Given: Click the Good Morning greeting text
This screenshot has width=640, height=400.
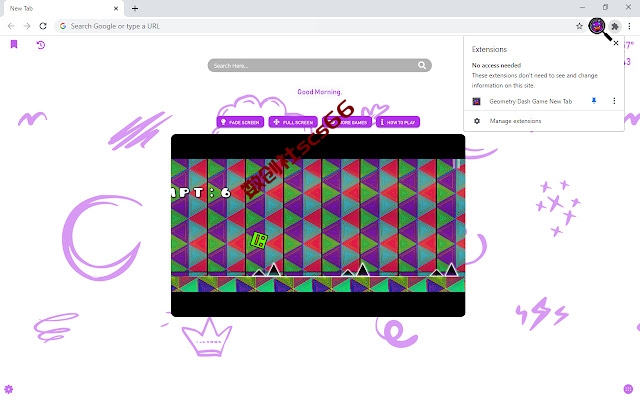Looking at the screenshot, I should (319, 92).
